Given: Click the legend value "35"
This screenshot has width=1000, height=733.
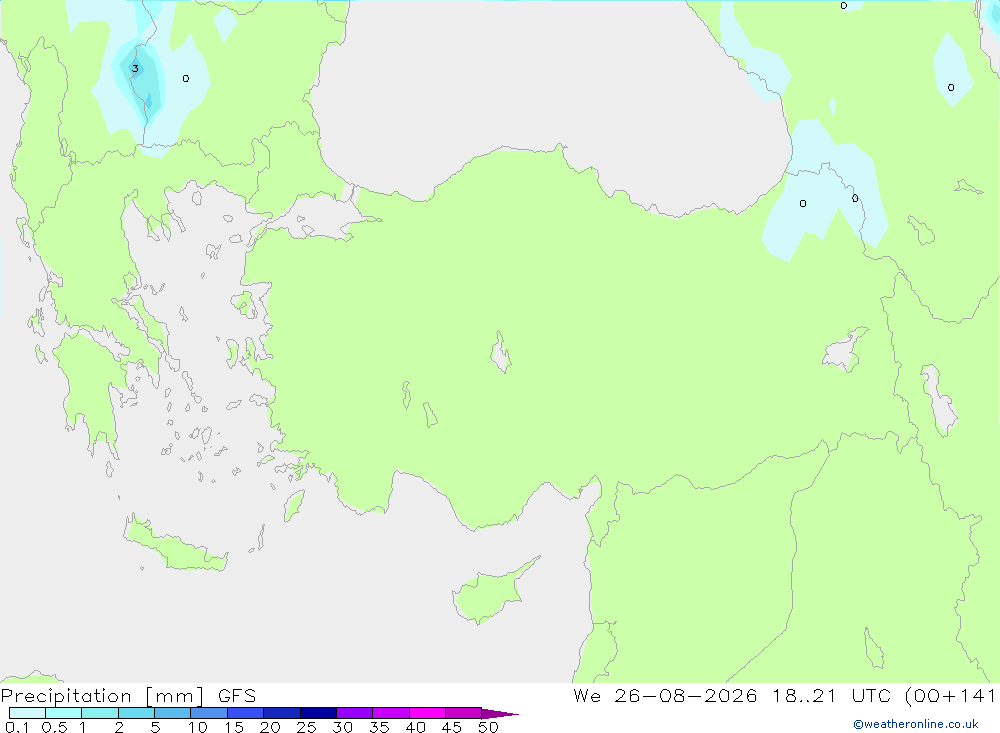Looking at the screenshot, I should pos(379,727).
